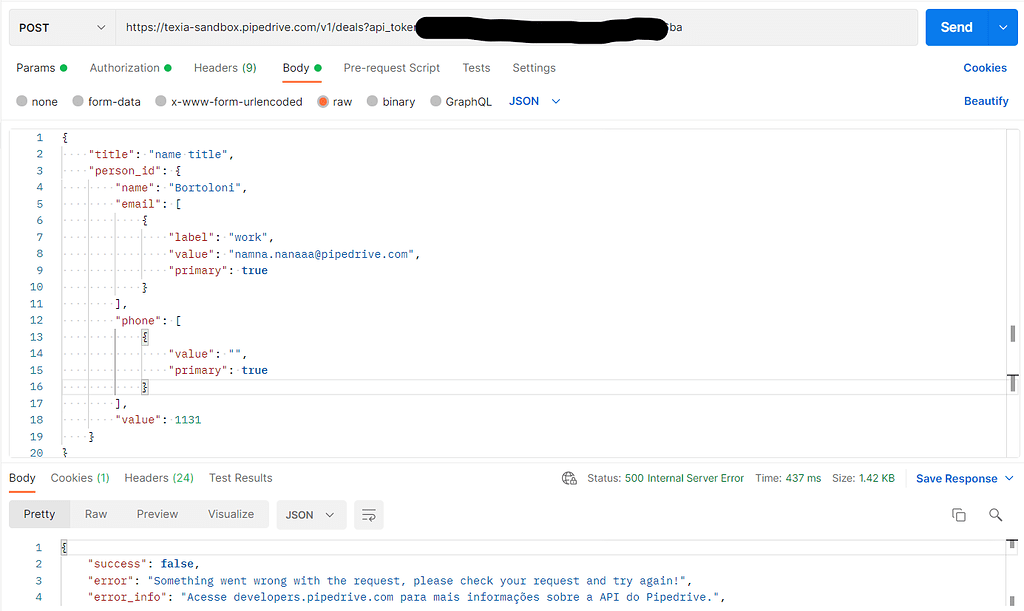1024x611 pixels.
Task: Open the response JSON format dropdown
Action: [311, 515]
